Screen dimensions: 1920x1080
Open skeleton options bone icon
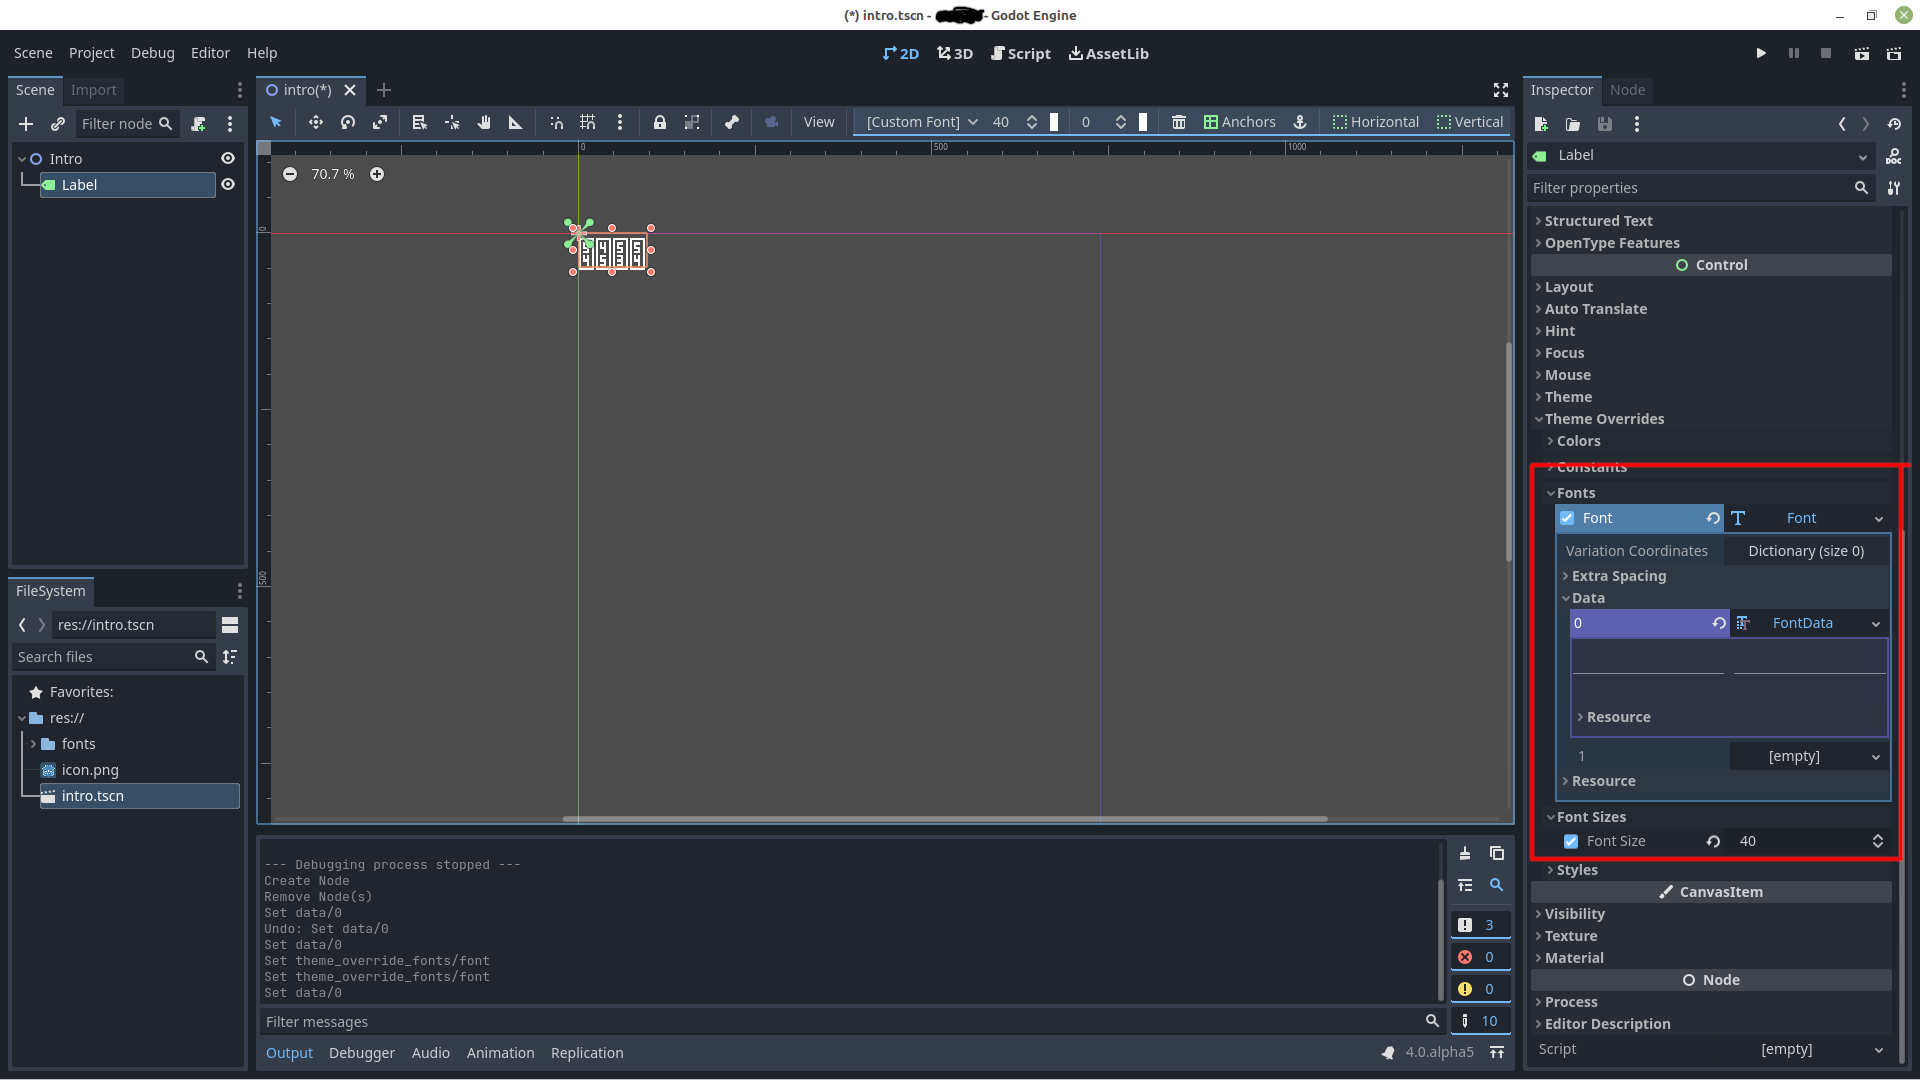(x=732, y=122)
